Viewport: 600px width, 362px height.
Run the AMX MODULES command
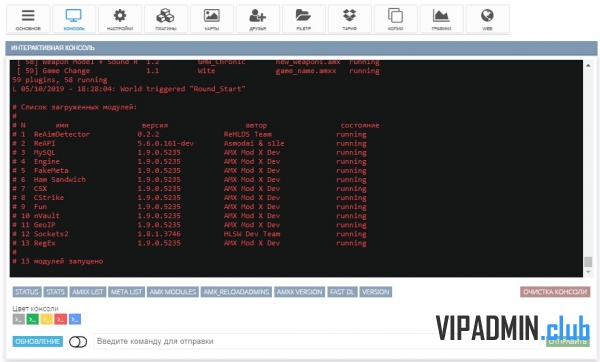click(173, 292)
